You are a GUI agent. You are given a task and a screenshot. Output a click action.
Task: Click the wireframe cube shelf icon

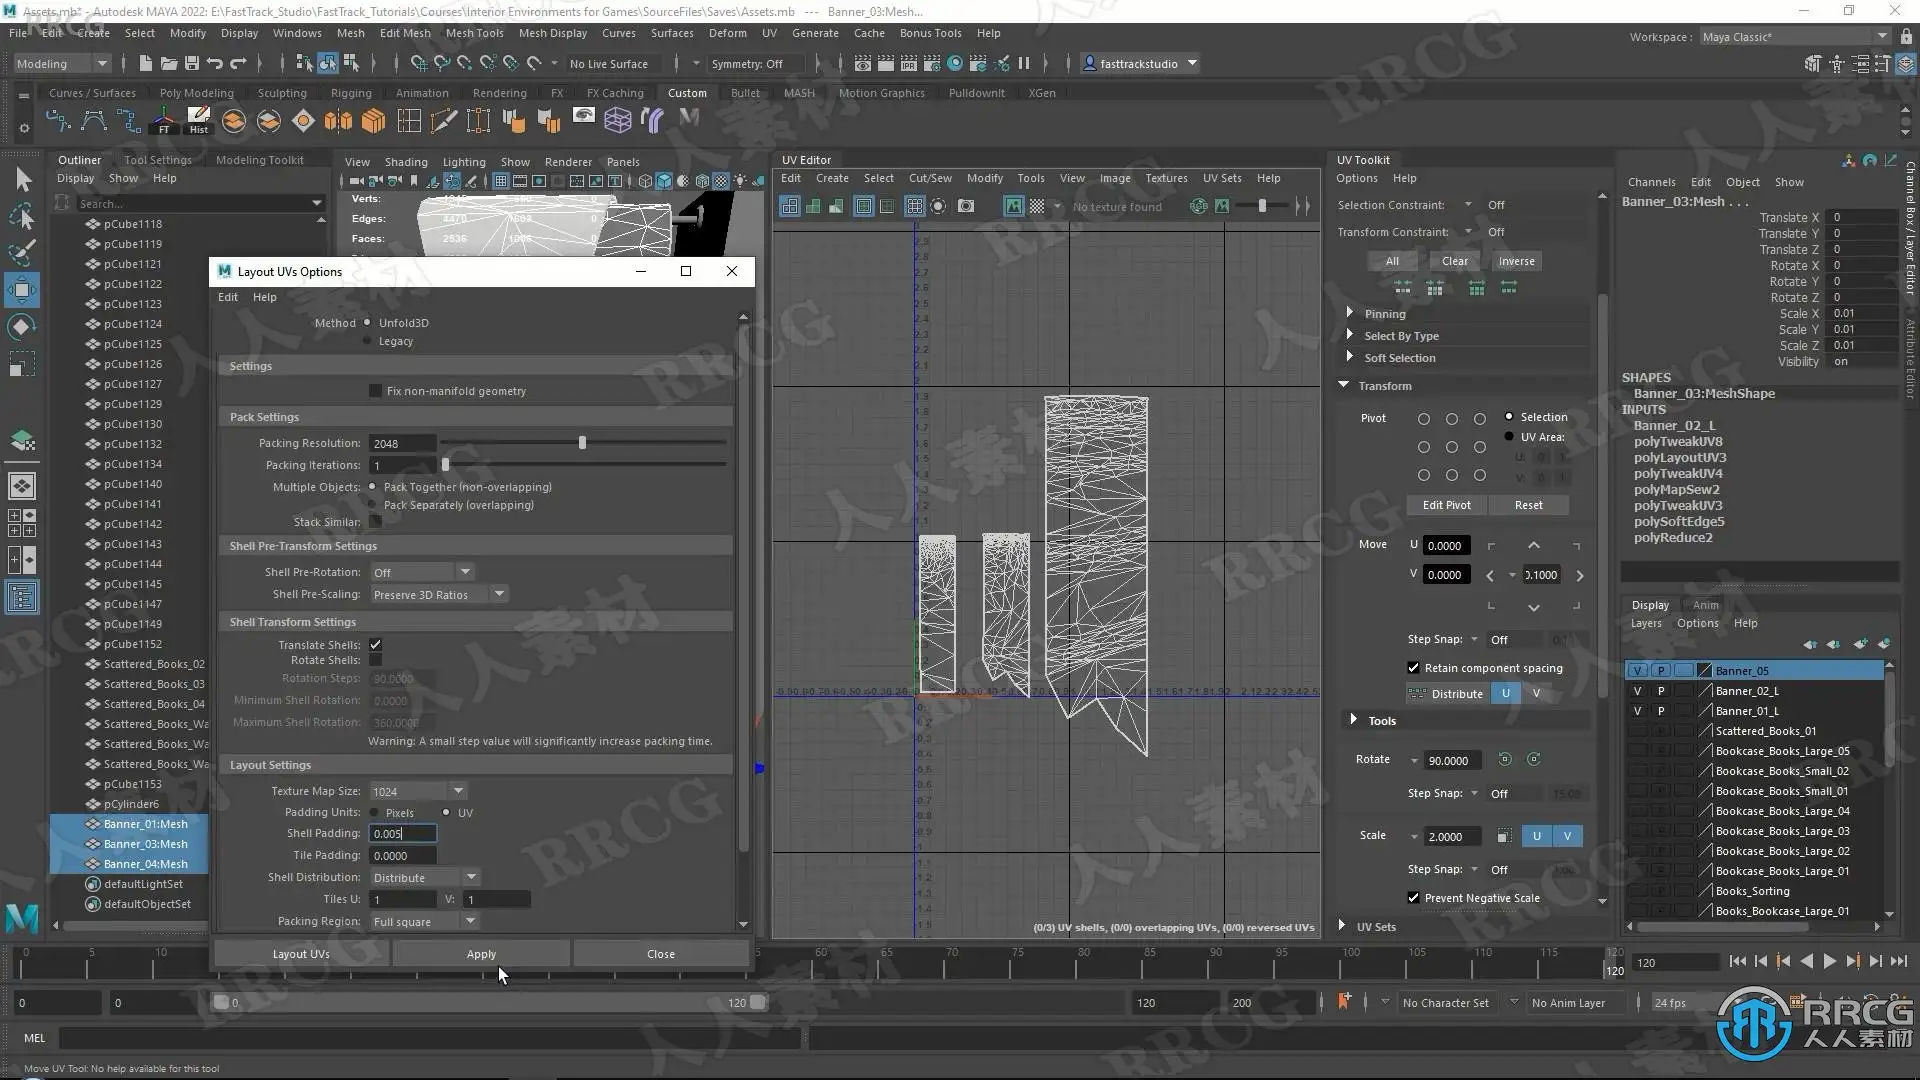click(x=618, y=121)
